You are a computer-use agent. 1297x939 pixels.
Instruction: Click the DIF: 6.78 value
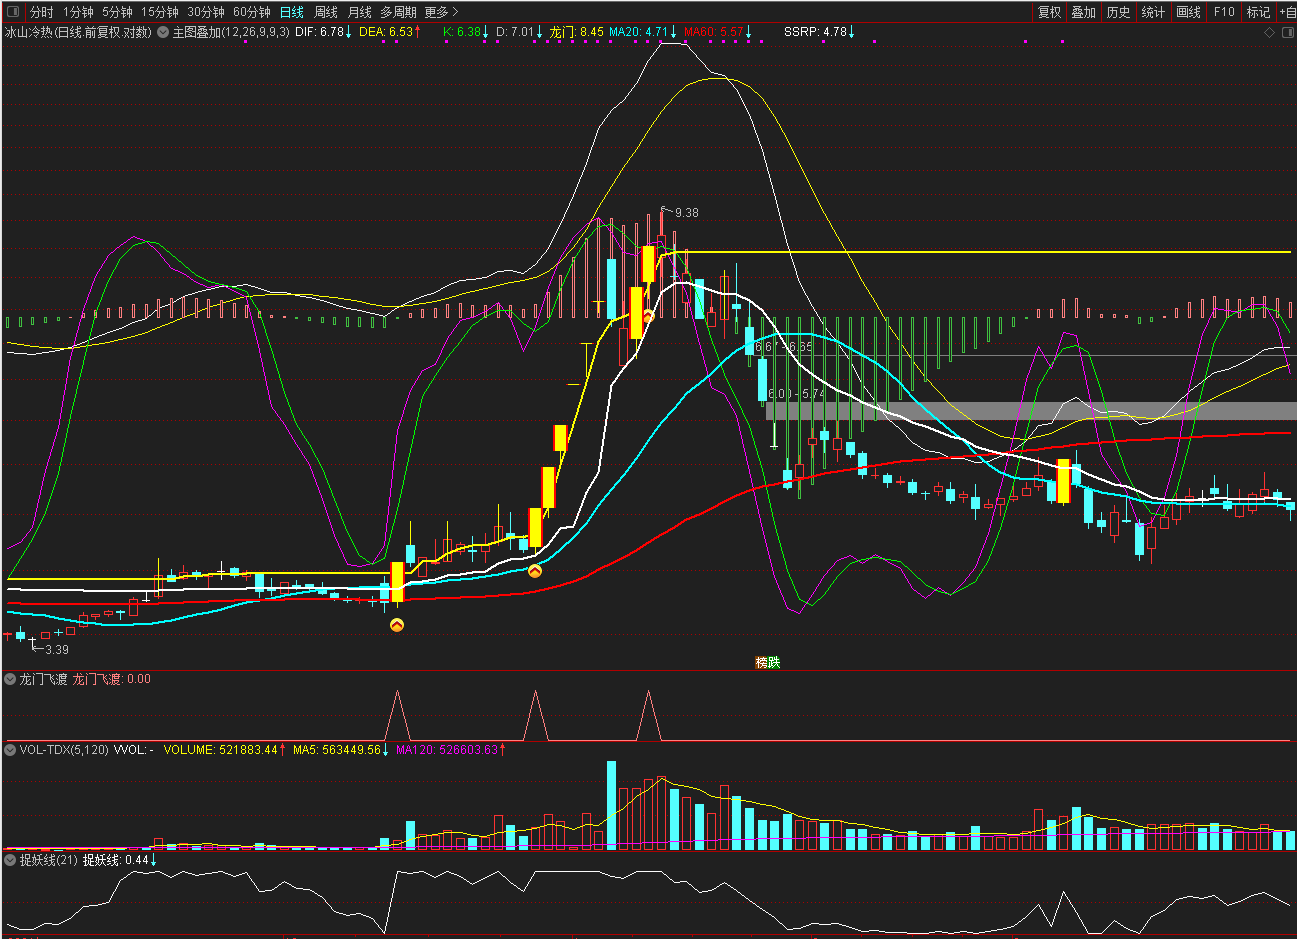pyautogui.click(x=319, y=32)
